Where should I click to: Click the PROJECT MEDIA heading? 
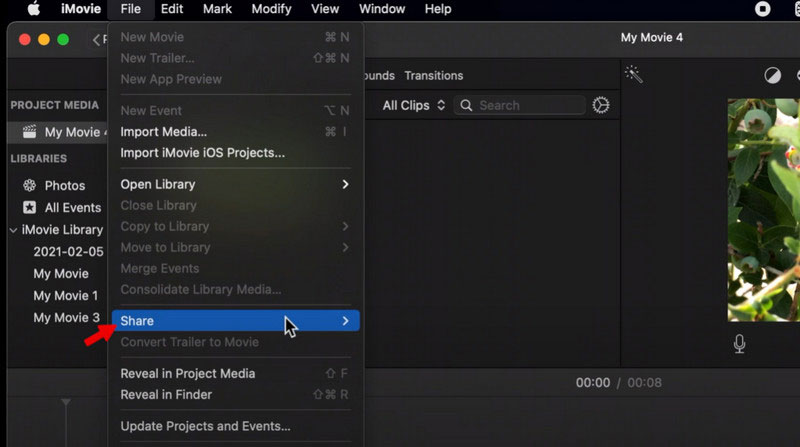55,105
